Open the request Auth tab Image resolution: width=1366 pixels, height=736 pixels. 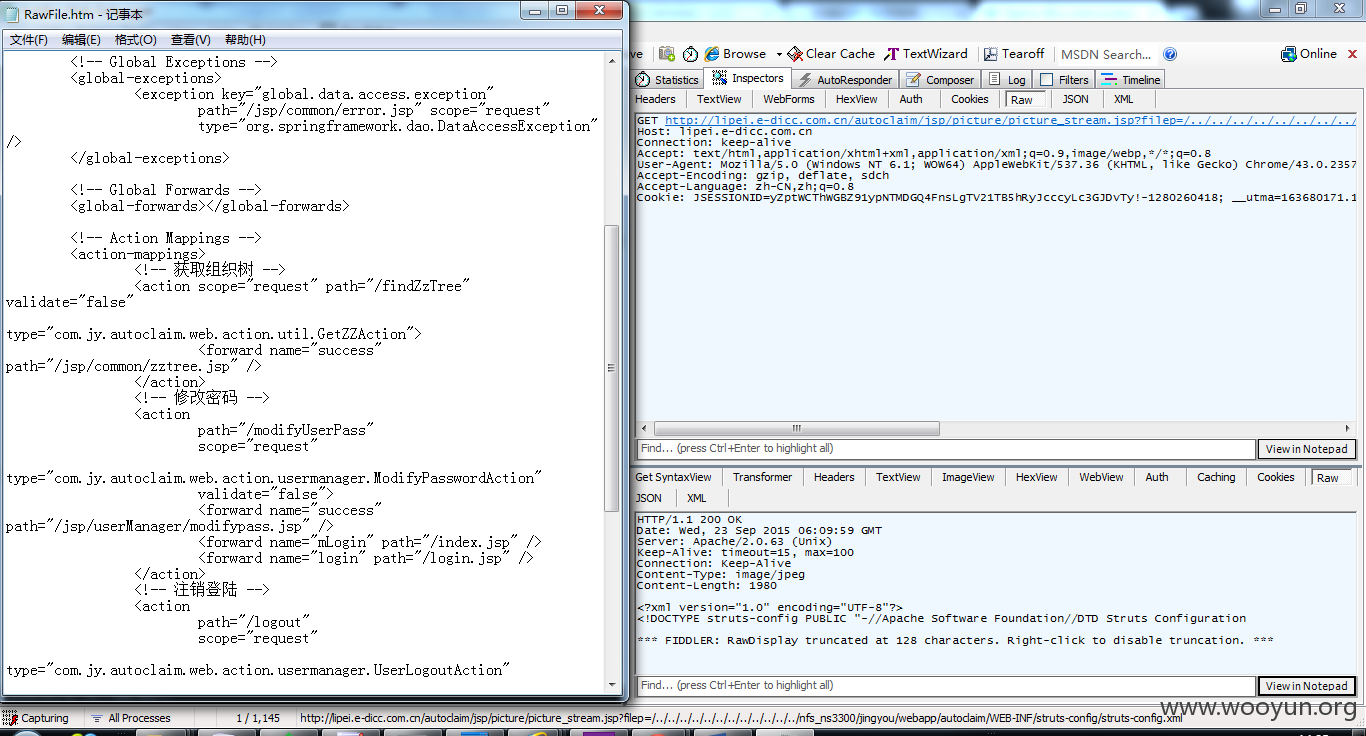[911, 99]
